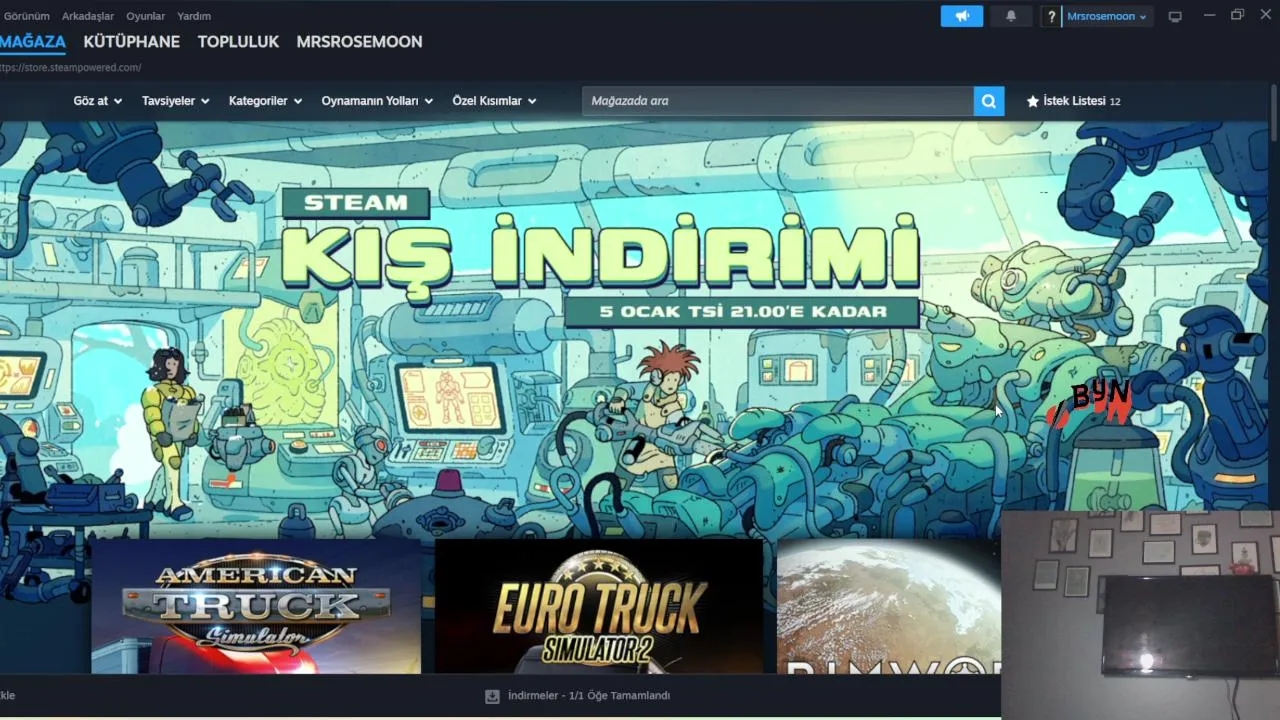1280x720 pixels.
Task: Expand the Tavsiyeler dropdown
Action: tap(176, 101)
